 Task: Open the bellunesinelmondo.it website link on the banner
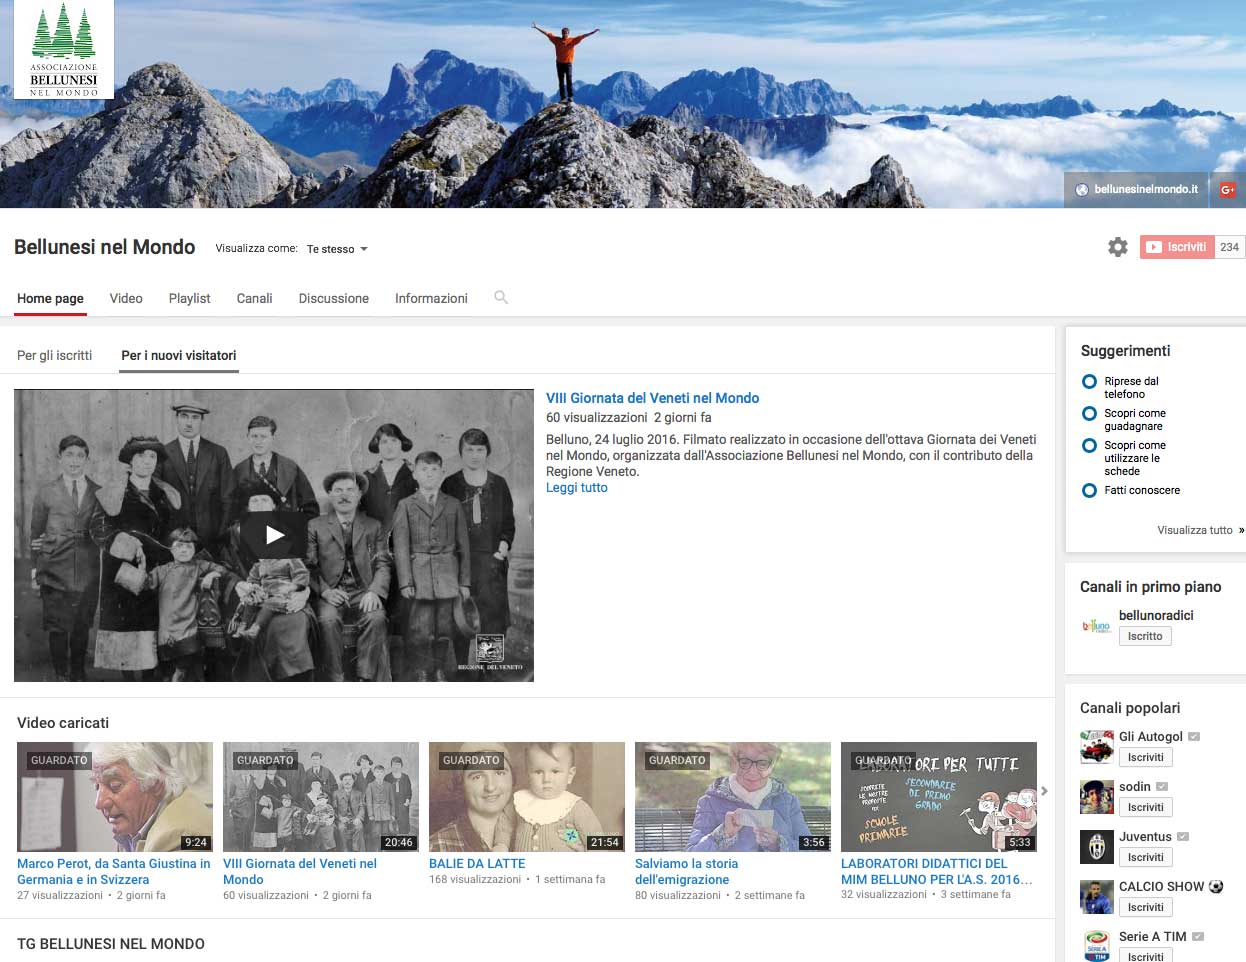coord(1137,189)
